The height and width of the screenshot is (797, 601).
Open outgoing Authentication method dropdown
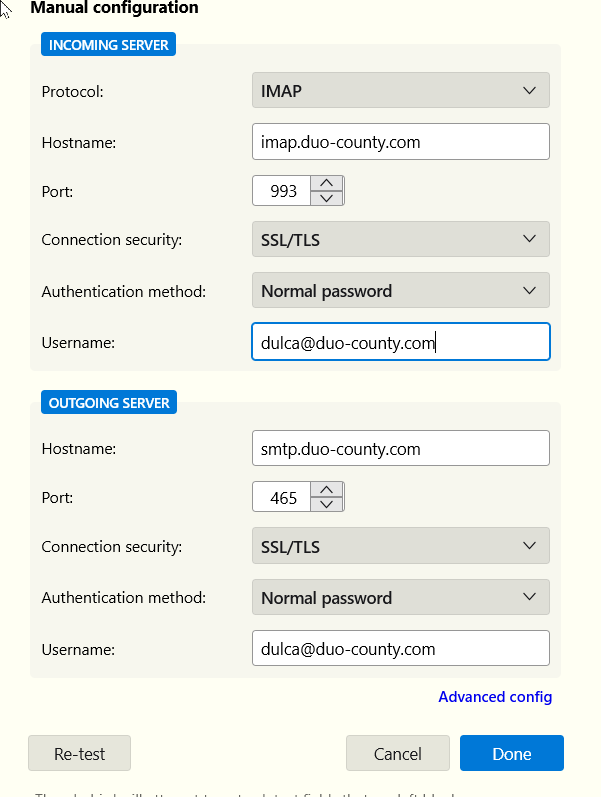400,598
